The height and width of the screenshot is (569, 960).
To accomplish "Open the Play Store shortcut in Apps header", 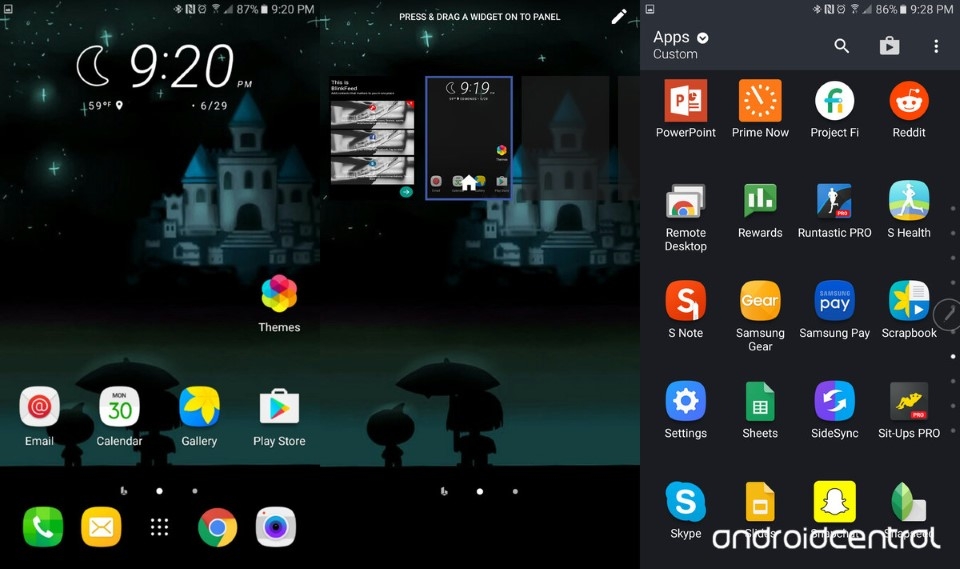I will [890, 45].
